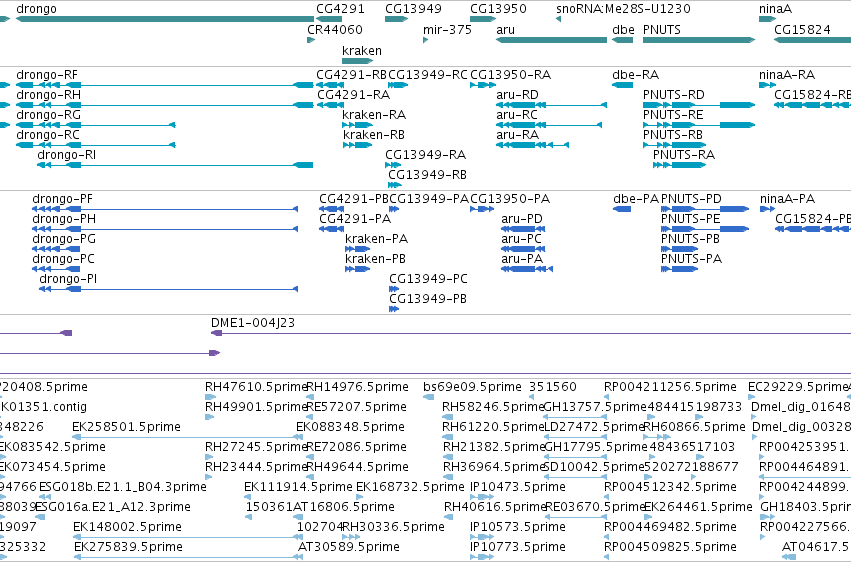The height and width of the screenshot is (562, 851).
Task: Select CG13949-RB transcript
Action: [395, 185]
